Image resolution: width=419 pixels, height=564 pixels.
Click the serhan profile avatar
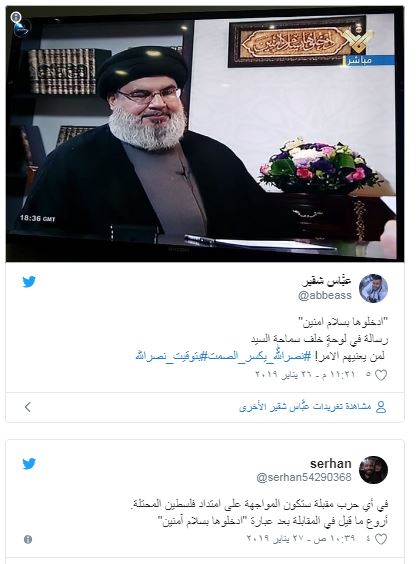click(373, 470)
